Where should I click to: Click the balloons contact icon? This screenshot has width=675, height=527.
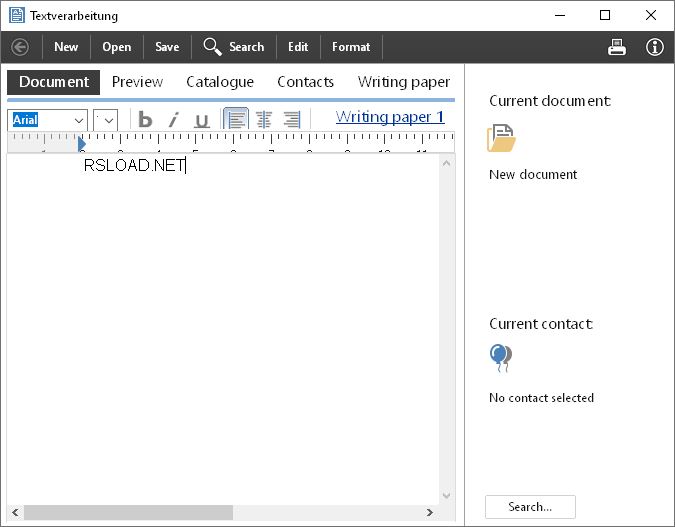pyautogui.click(x=500, y=357)
